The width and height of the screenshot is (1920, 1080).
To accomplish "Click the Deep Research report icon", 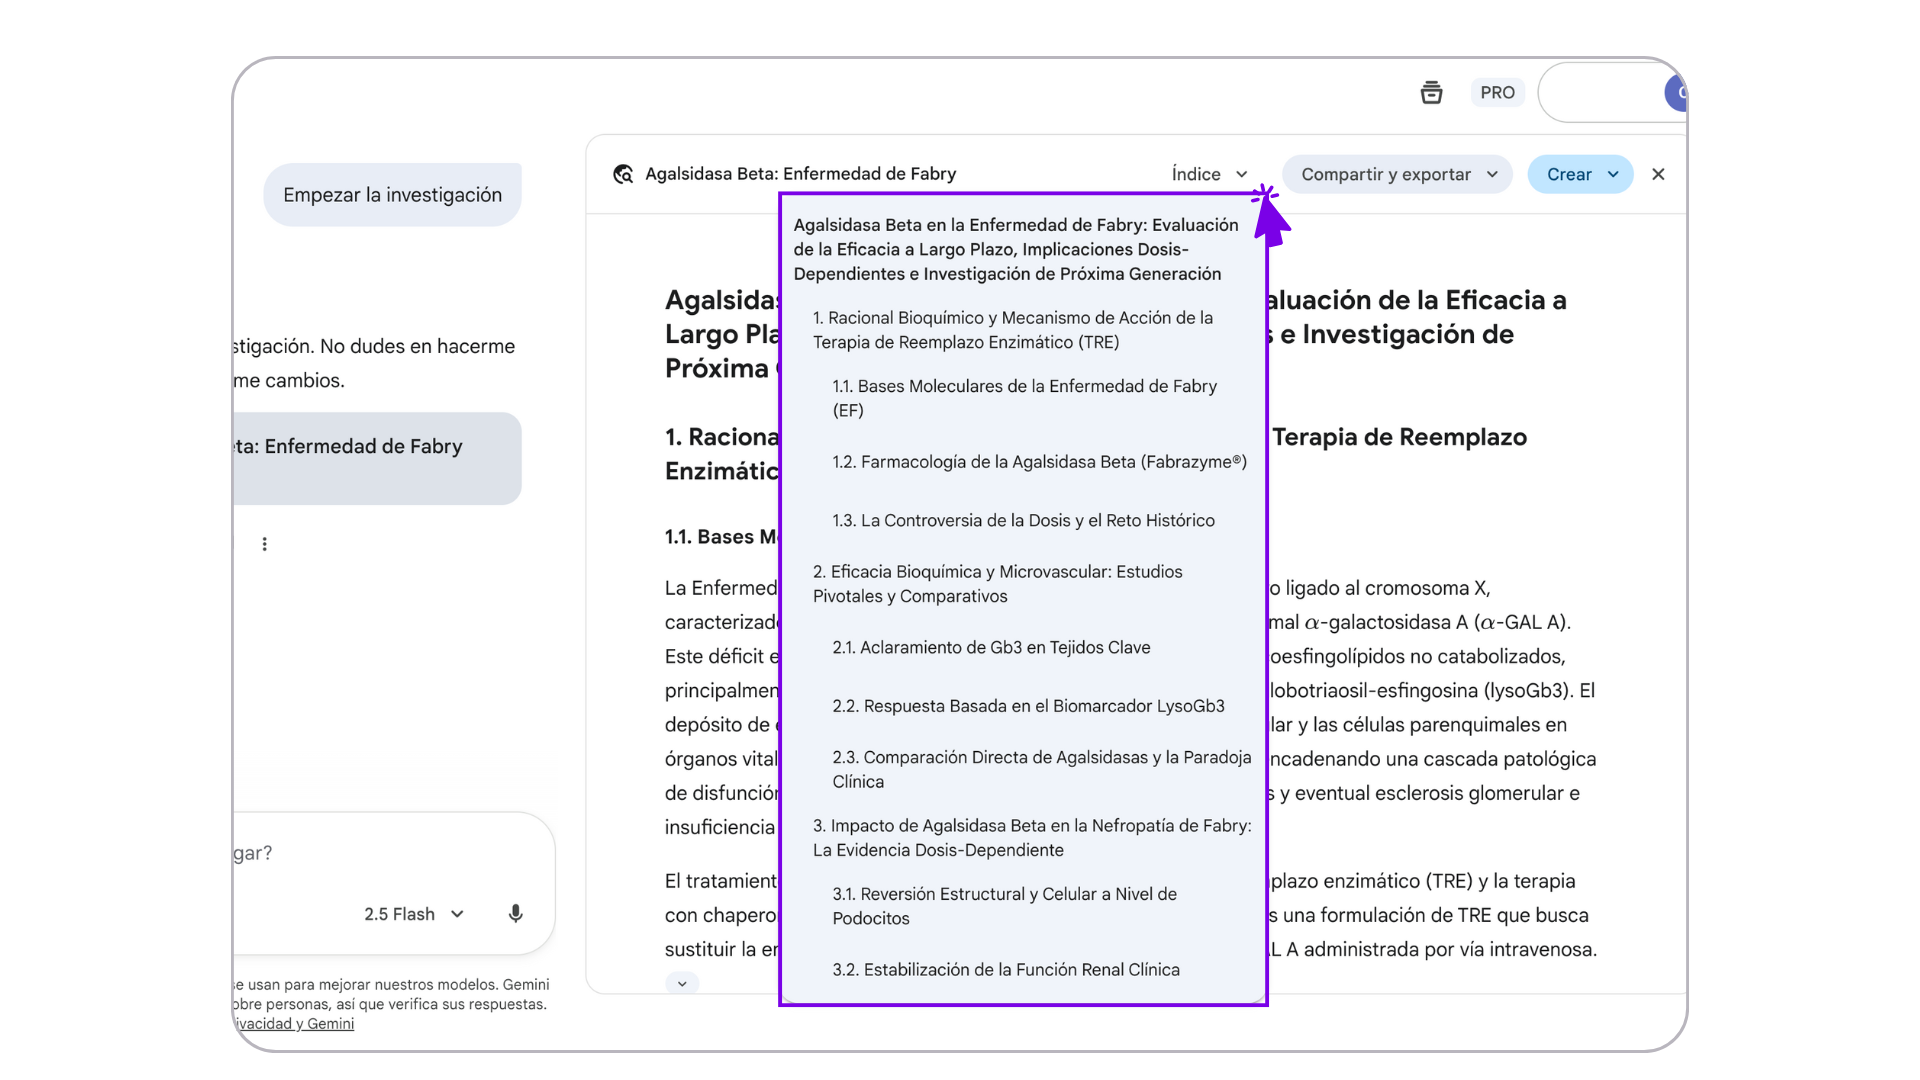I will coord(623,174).
